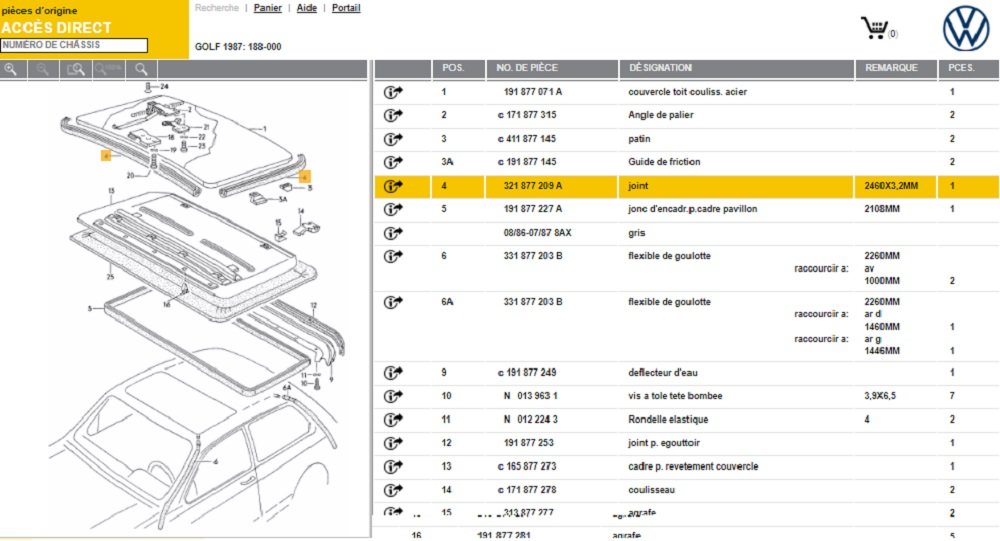Click the GOLF 1987: 188-000 model label

click(238, 47)
